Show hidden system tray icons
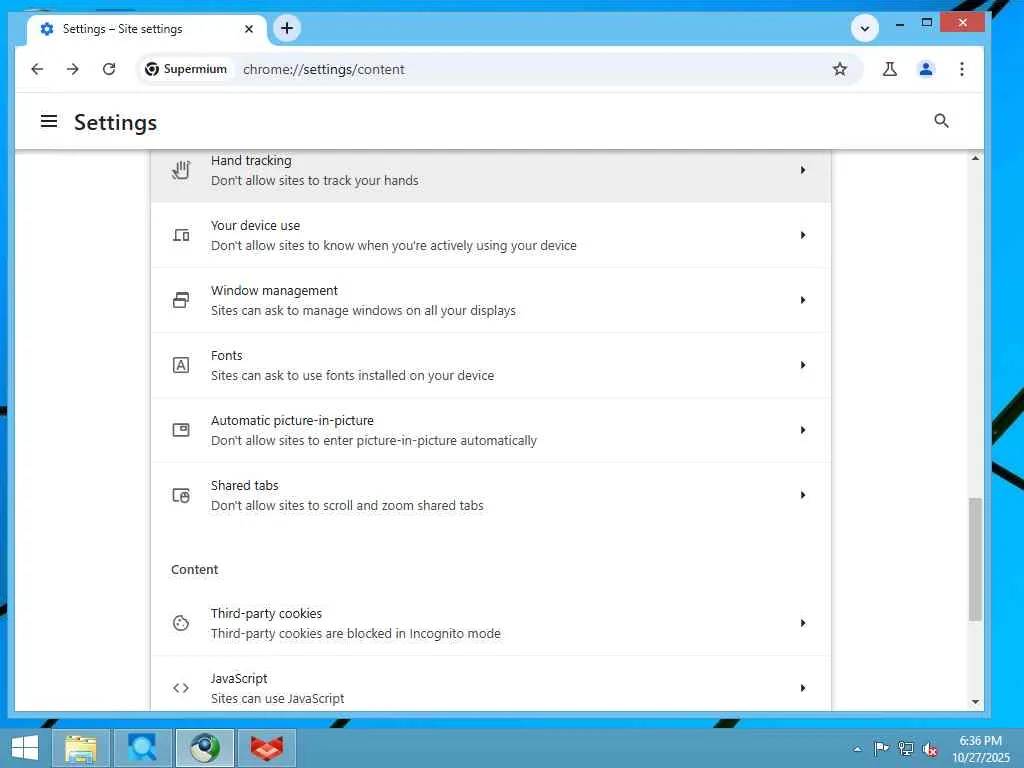The image size is (1024, 768). click(x=857, y=749)
